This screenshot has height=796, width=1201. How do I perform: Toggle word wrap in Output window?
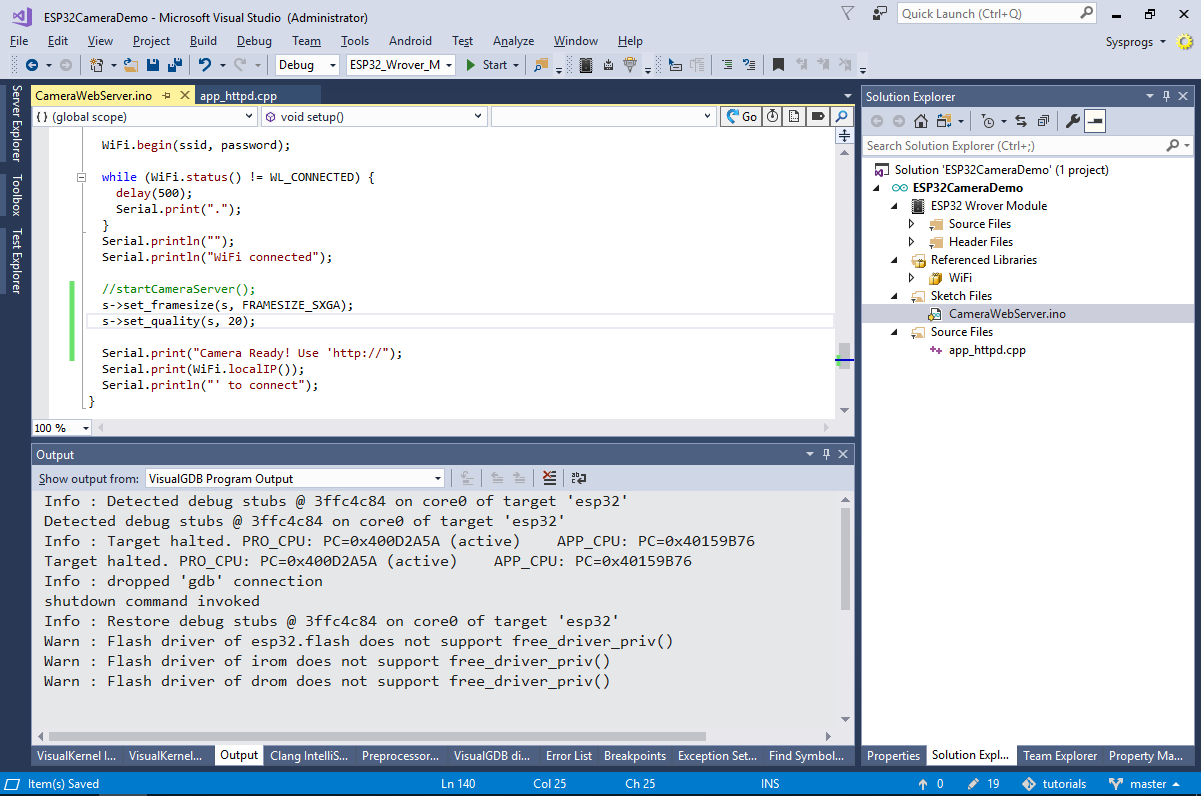pyautogui.click(x=578, y=479)
